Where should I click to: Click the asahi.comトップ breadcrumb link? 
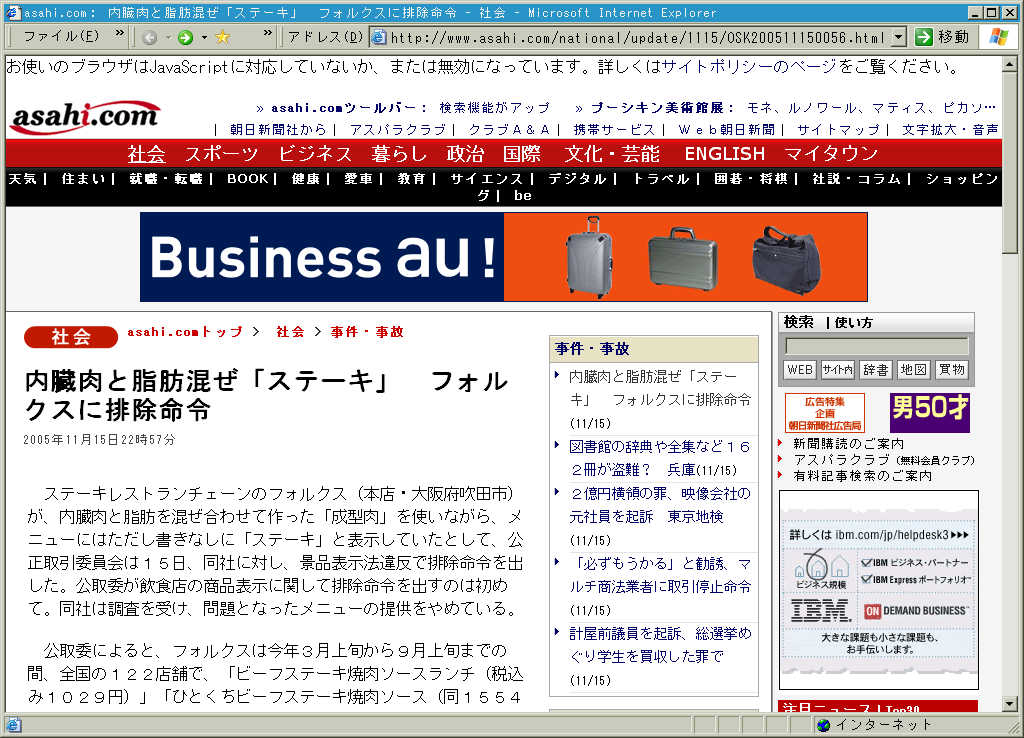click(185, 332)
